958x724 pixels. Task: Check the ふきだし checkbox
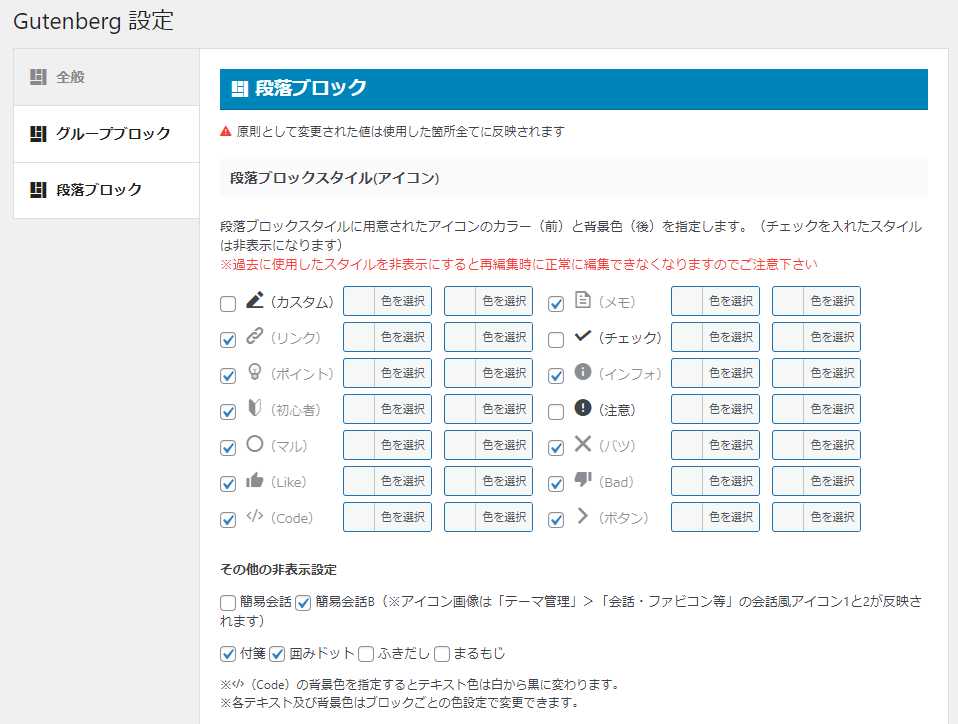coord(366,654)
